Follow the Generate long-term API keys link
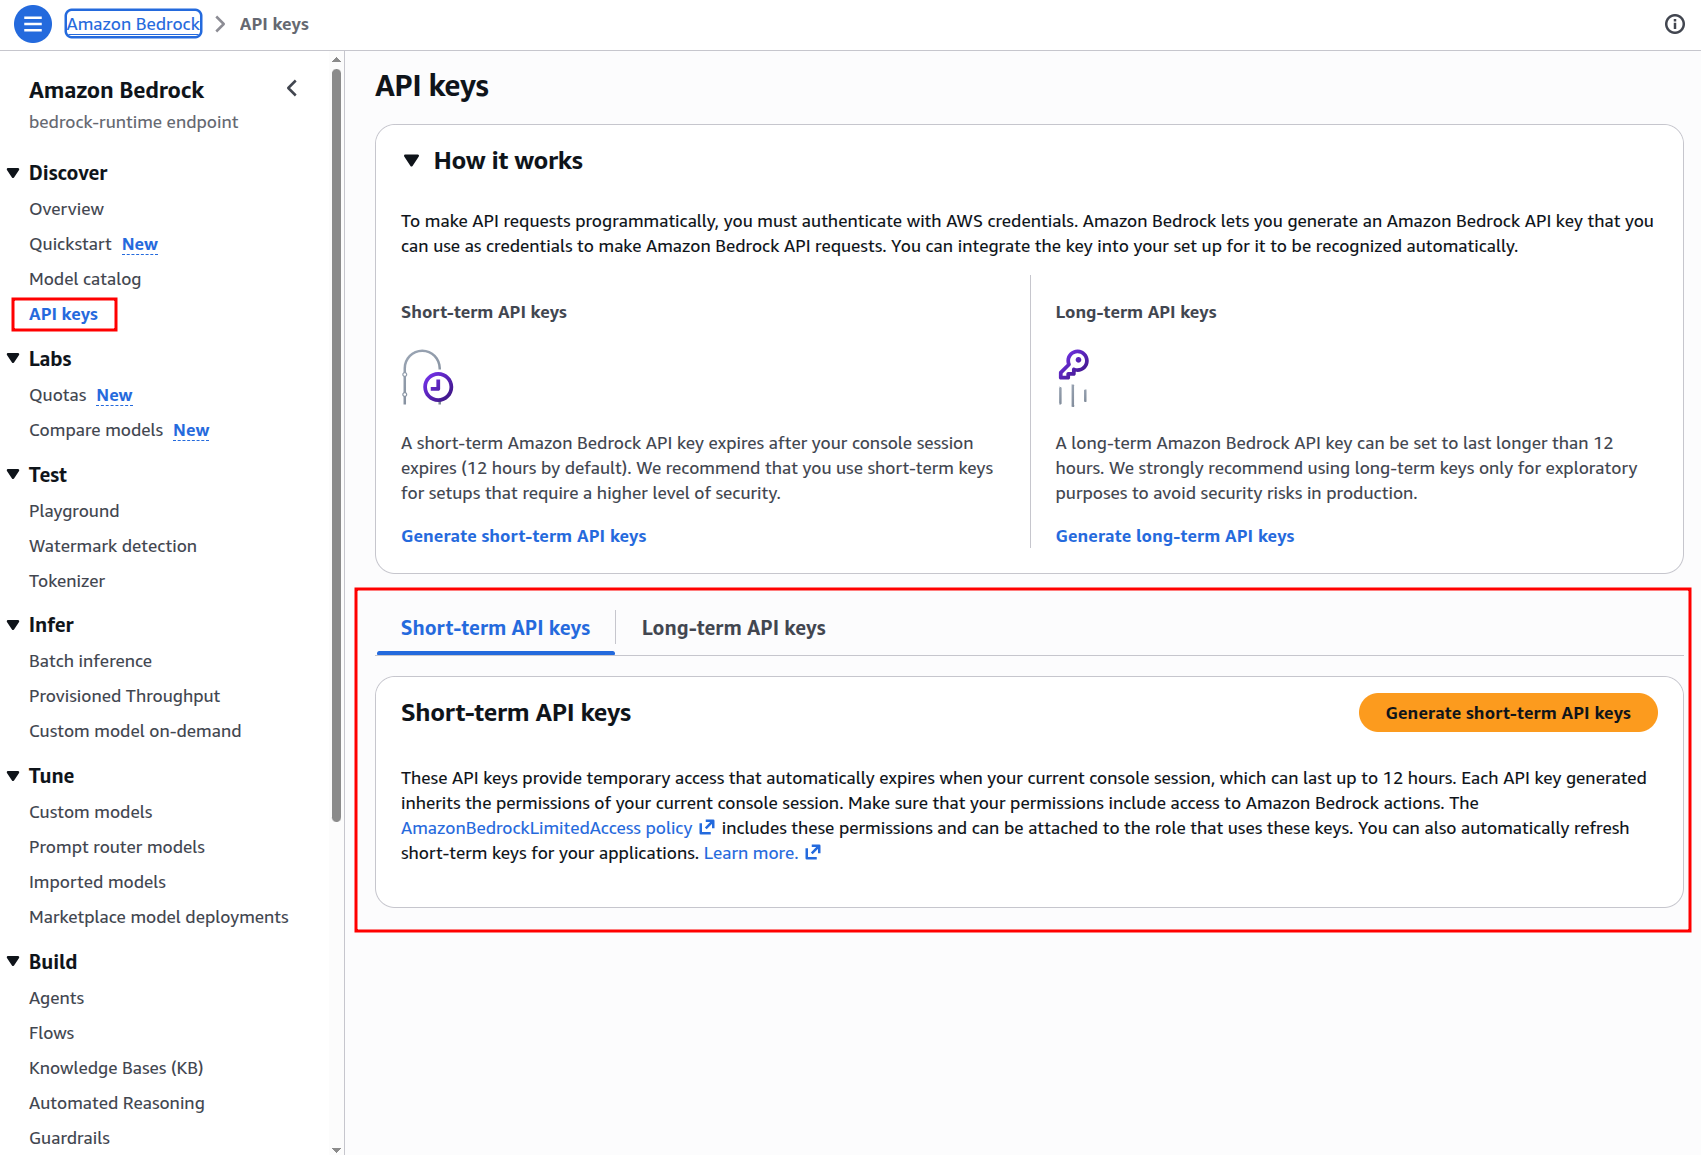 (x=1175, y=536)
